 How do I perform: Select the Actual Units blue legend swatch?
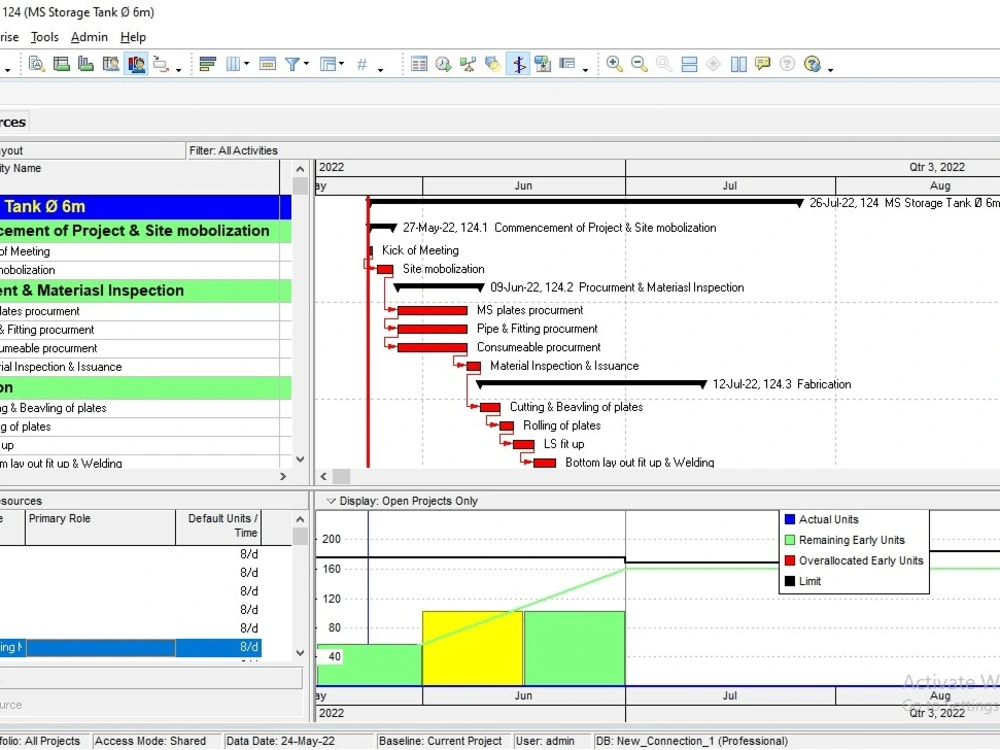pyautogui.click(x=790, y=519)
